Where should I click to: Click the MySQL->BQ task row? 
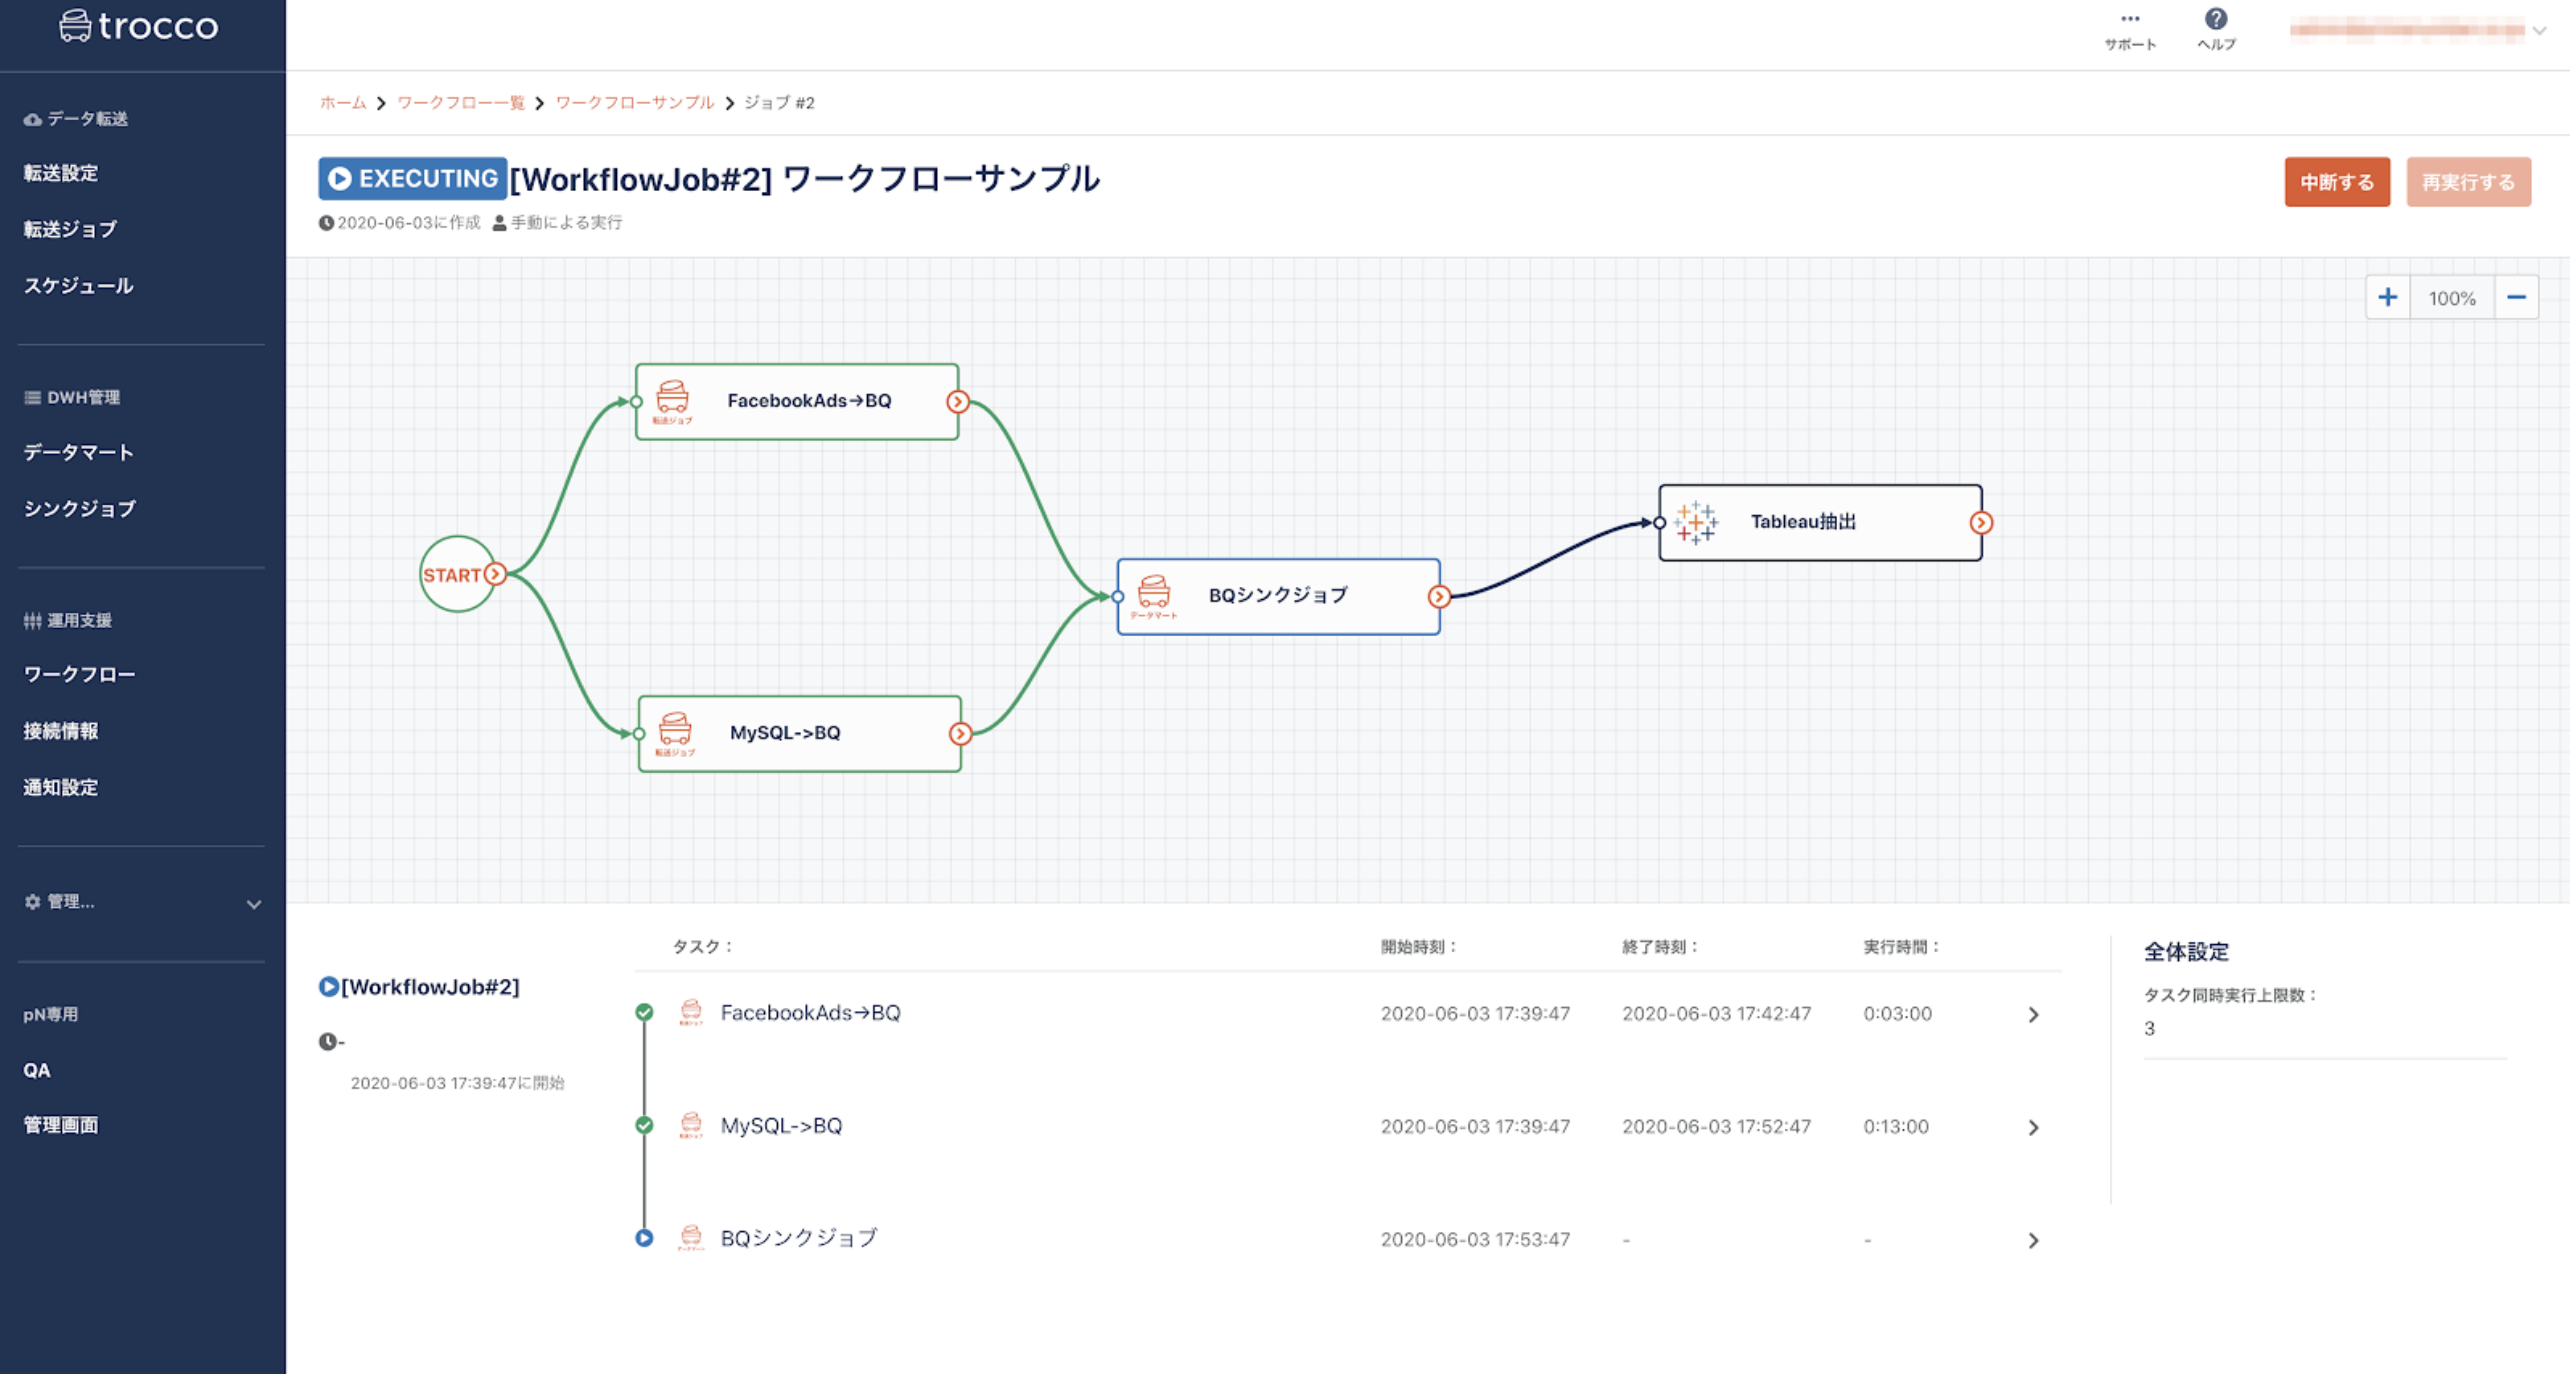tap(781, 1126)
